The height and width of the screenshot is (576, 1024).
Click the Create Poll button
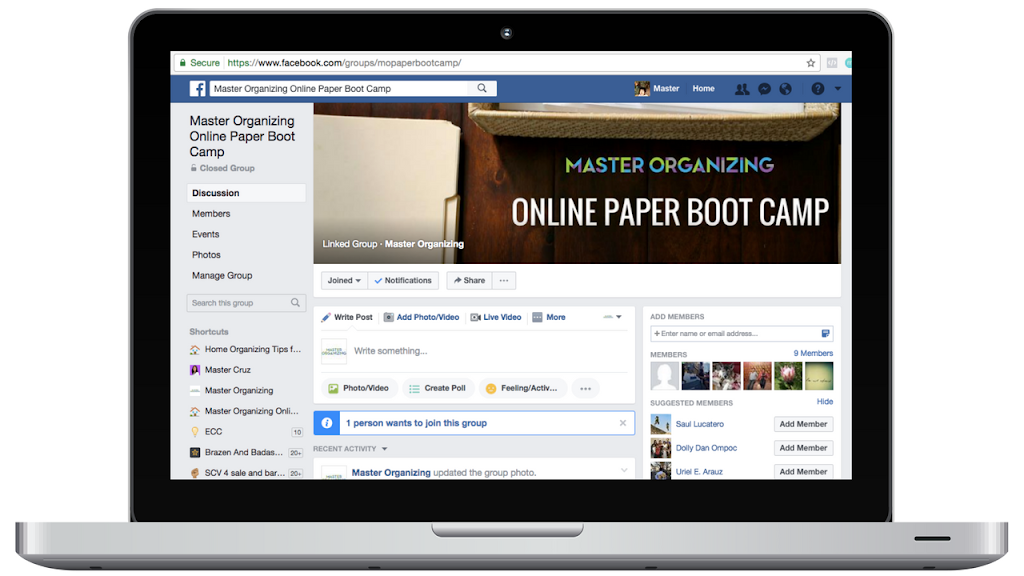point(438,388)
